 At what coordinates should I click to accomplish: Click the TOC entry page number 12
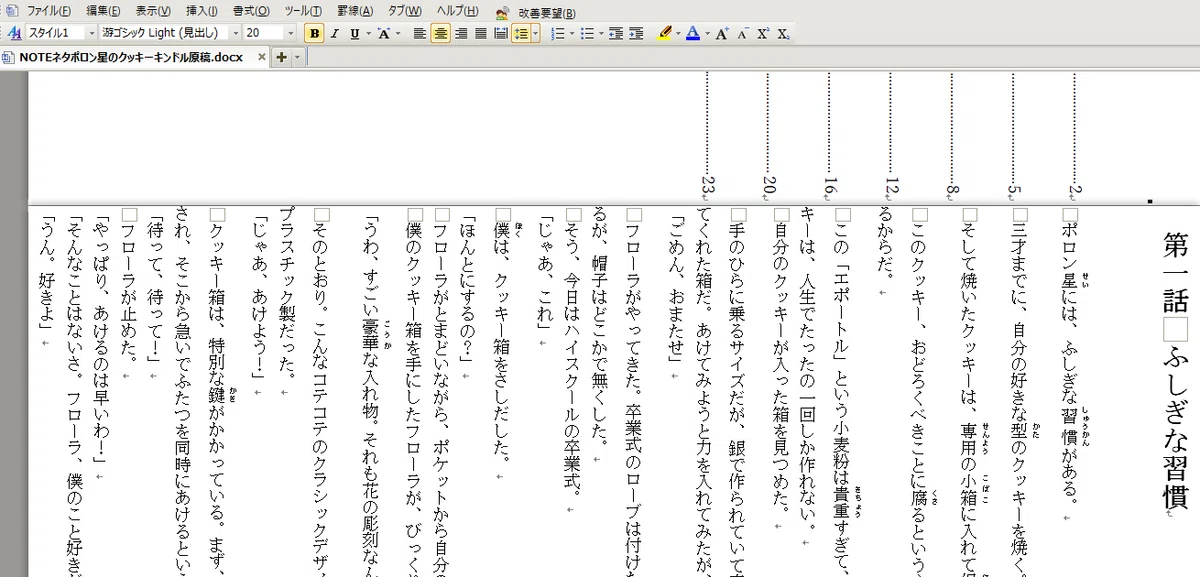coord(890,186)
